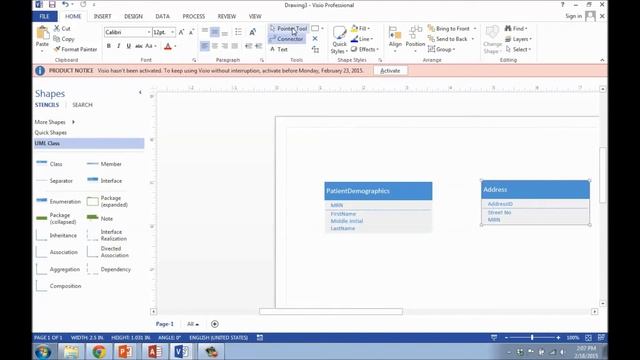
Task: Select the Connector tool
Action: [287, 39]
